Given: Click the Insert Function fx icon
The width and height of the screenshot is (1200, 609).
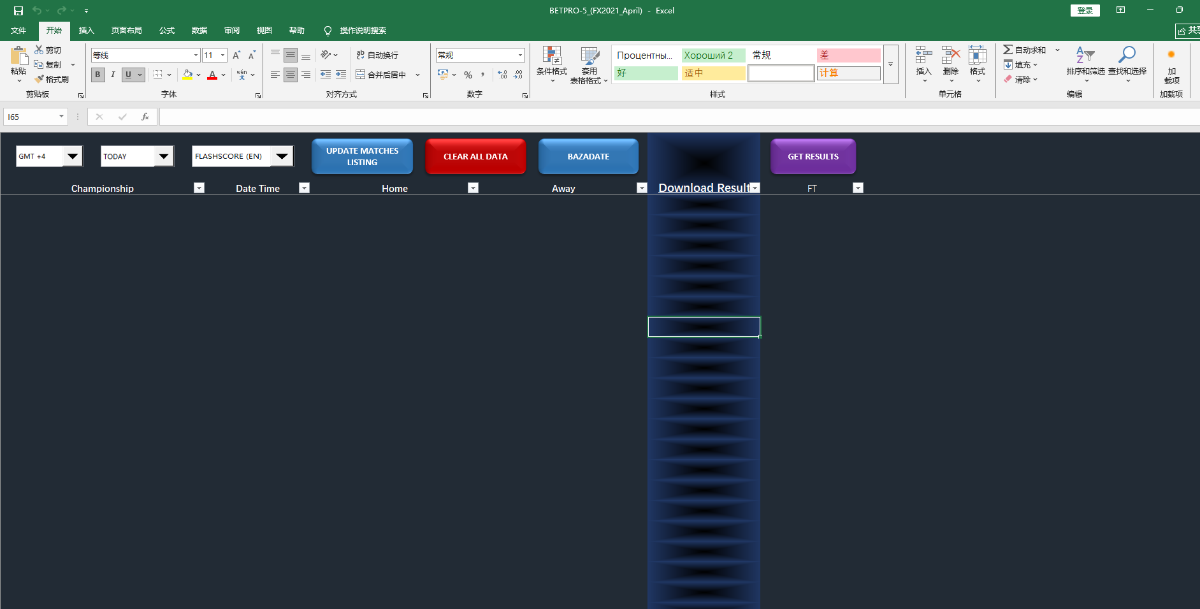Looking at the screenshot, I should [x=145, y=117].
